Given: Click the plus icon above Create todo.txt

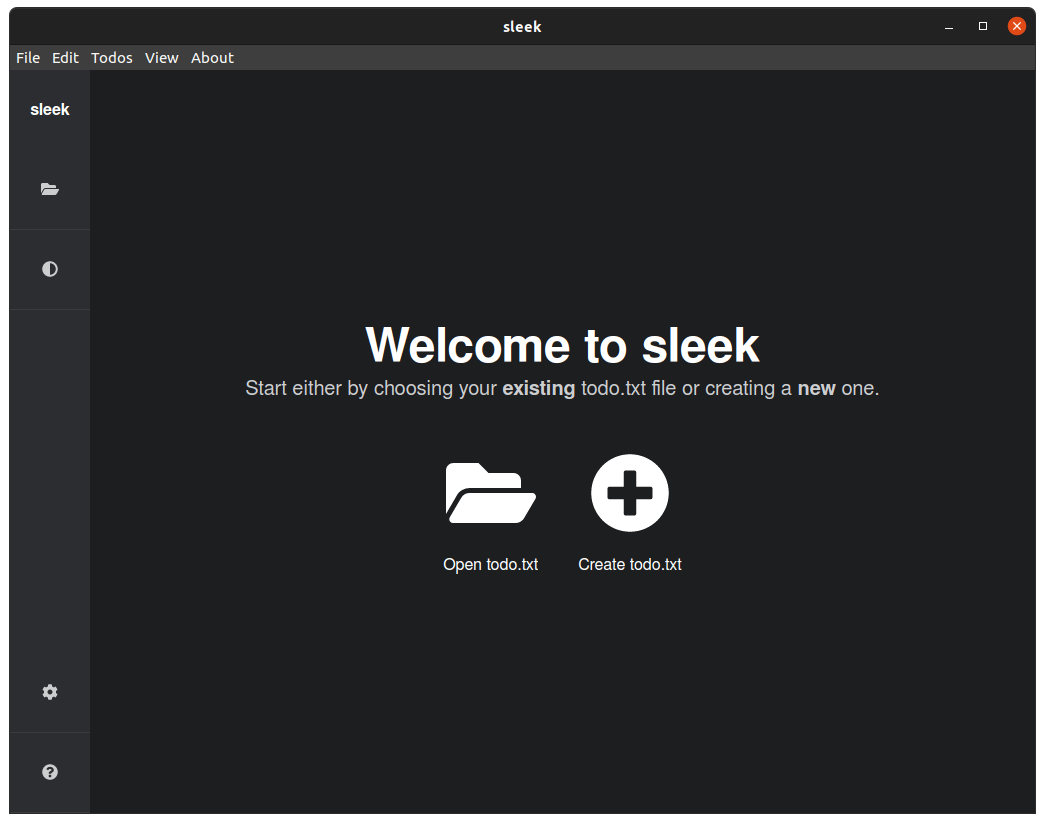Looking at the screenshot, I should pyautogui.click(x=629, y=492).
